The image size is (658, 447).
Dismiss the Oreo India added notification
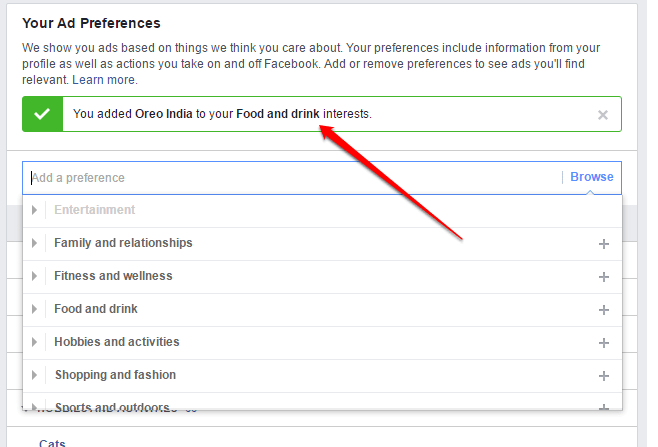602,115
